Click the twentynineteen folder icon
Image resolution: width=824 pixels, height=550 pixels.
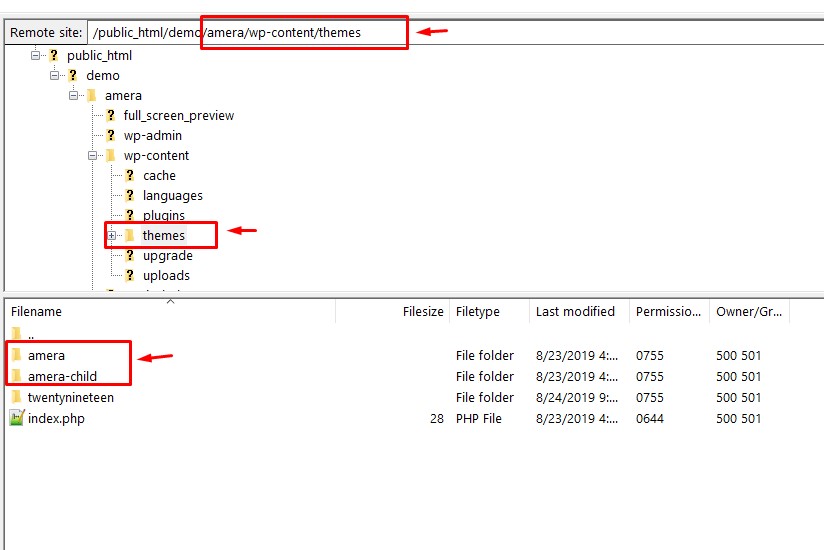tap(16, 398)
